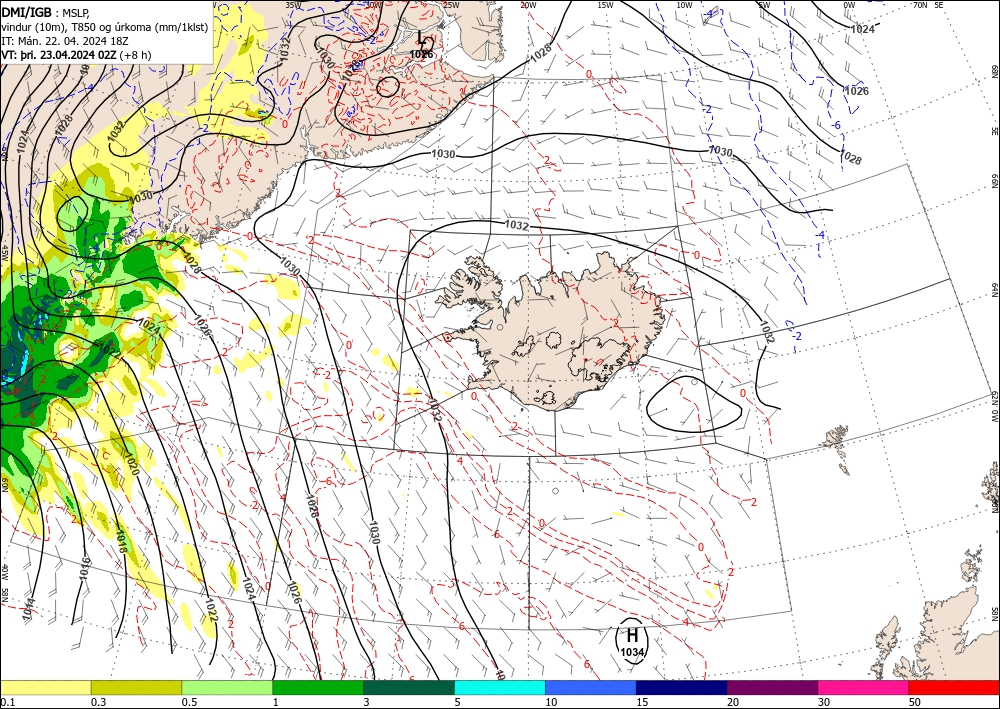This screenshot has width=1000, height=709.
Task: Select the red 50+ legend swatch
Action: click(954, 687)
